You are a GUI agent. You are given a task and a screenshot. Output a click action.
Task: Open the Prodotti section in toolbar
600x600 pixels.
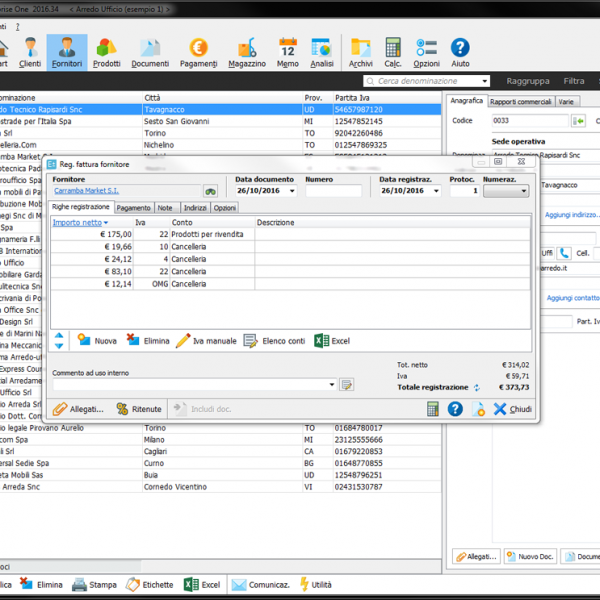tap(106, 52)
